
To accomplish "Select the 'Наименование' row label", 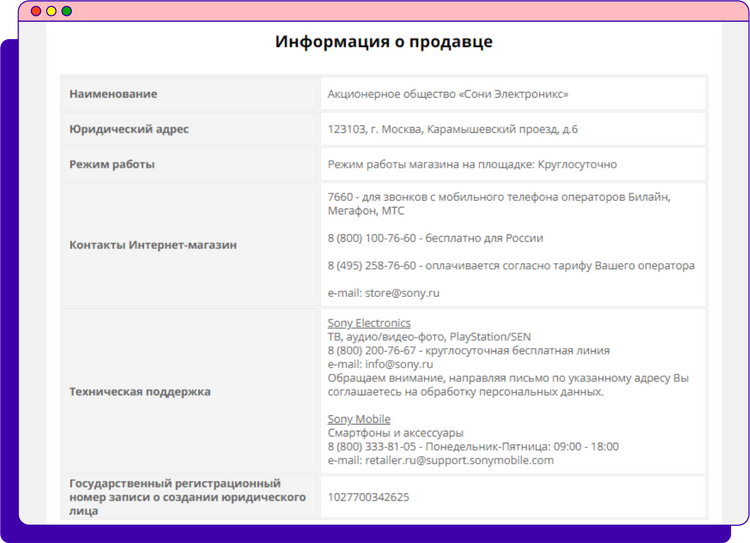I will 113,94.
